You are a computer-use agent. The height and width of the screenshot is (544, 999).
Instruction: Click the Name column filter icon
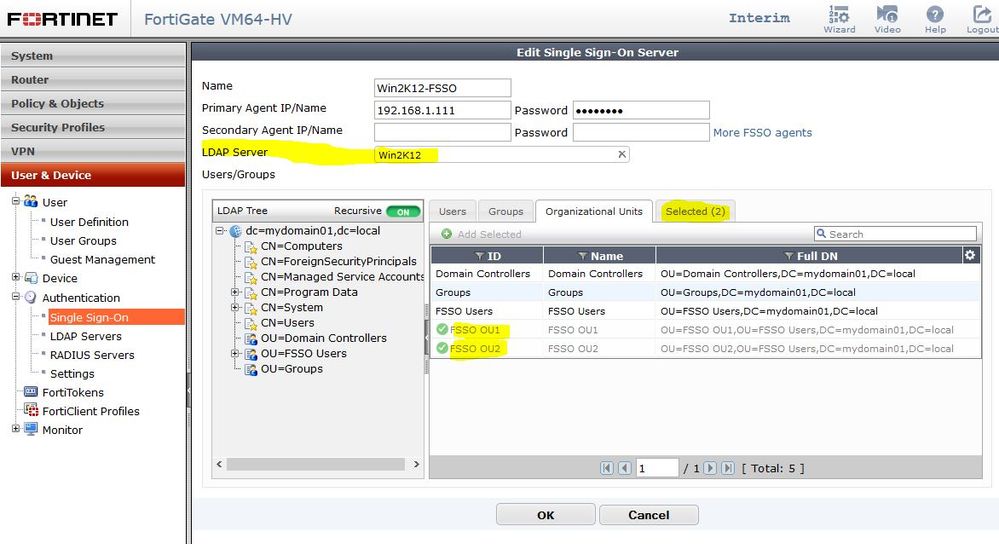point(582,256)
